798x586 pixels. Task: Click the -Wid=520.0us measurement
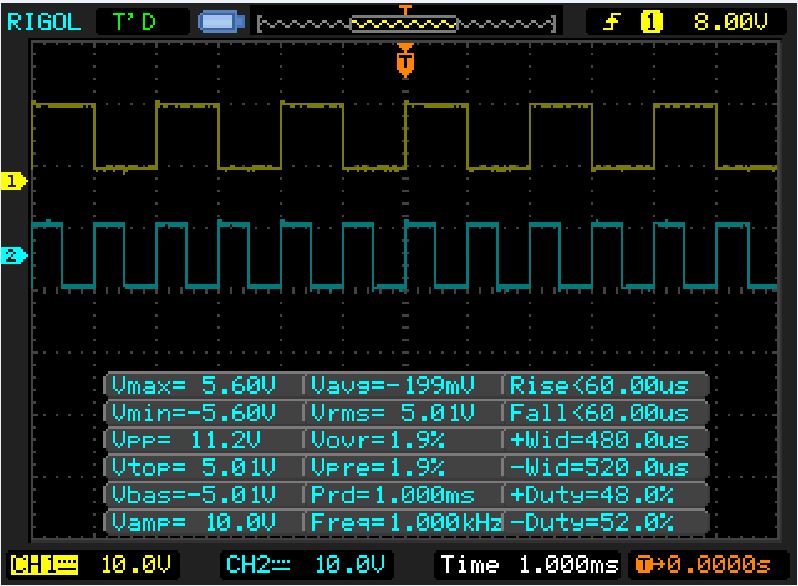tap(600, 467)
